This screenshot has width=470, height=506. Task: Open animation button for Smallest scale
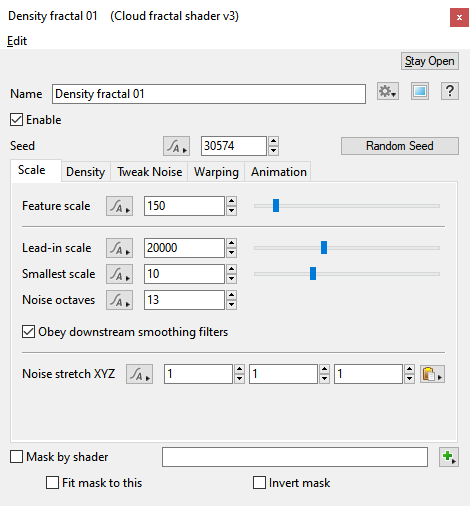pos(119,274)
